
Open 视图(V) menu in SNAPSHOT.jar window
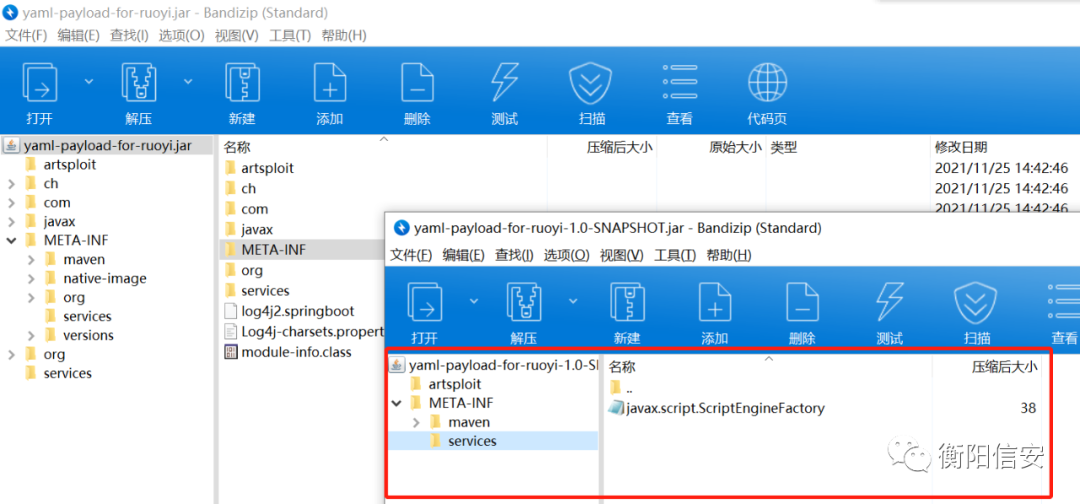click(621, 255)
